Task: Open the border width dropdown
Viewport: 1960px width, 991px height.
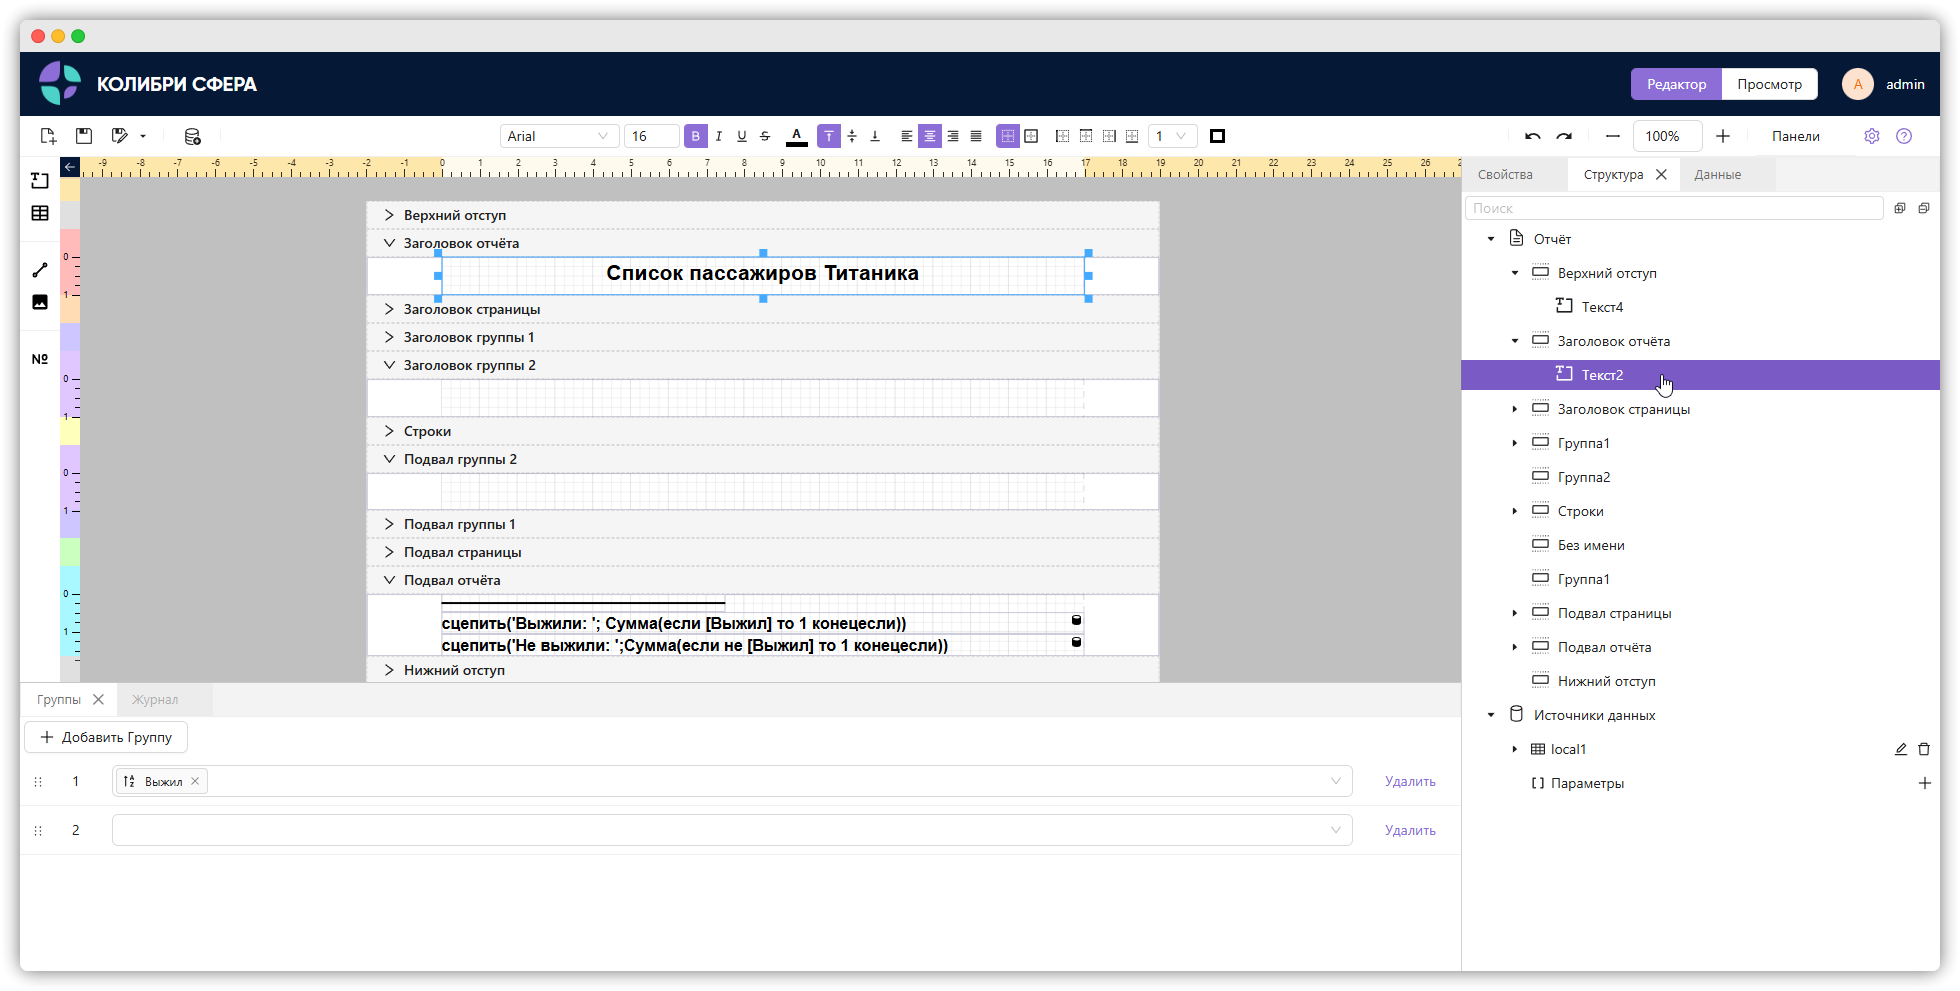Action: [1173, 136]
